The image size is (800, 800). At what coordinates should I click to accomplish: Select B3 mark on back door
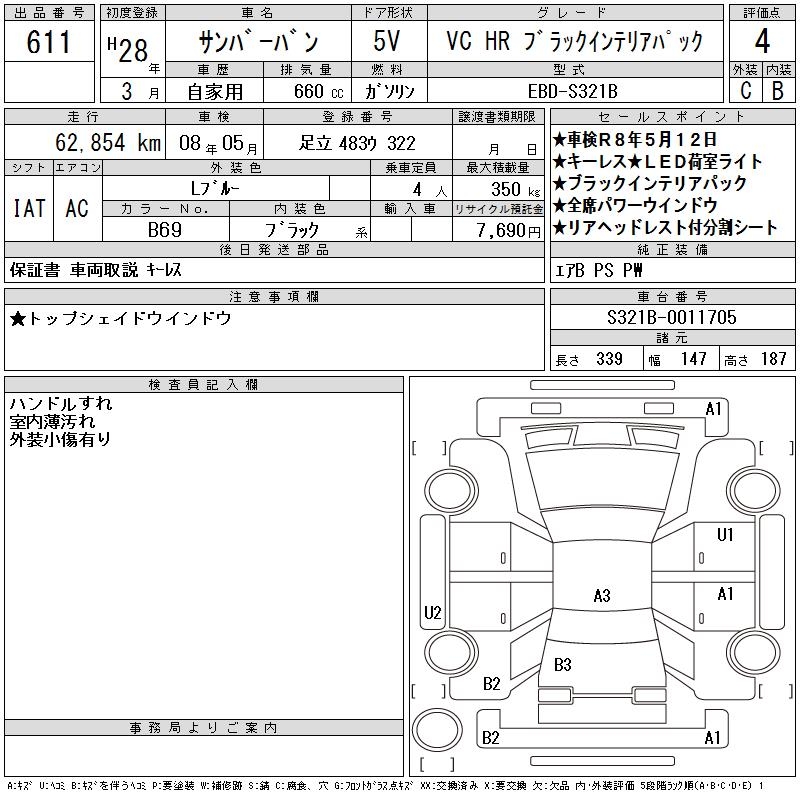(562, 665)
